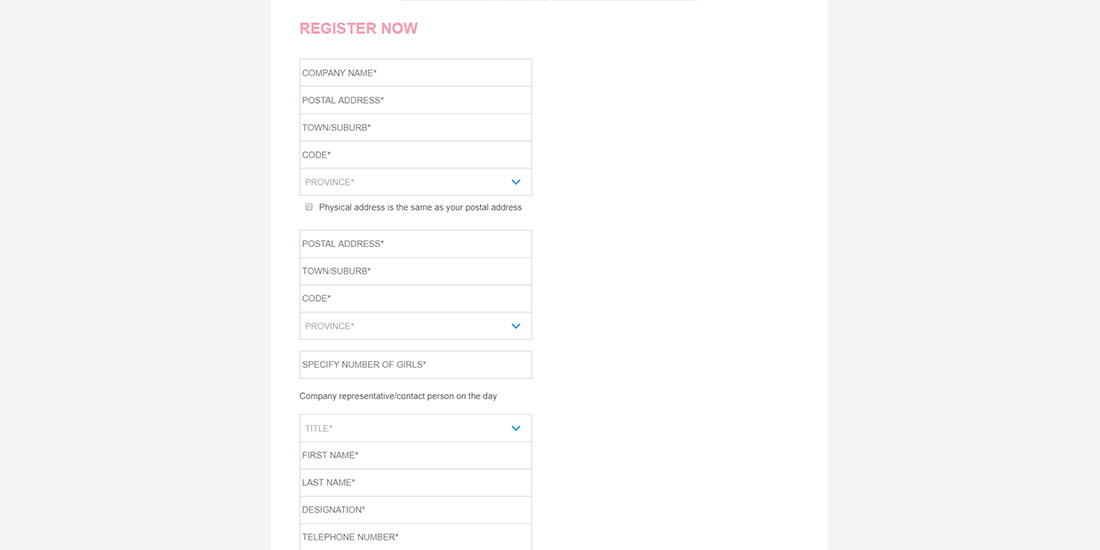Tick the physical address same as postal checkbox
The height and width of the screenshot is (550, 1100).
coord(309,207)
